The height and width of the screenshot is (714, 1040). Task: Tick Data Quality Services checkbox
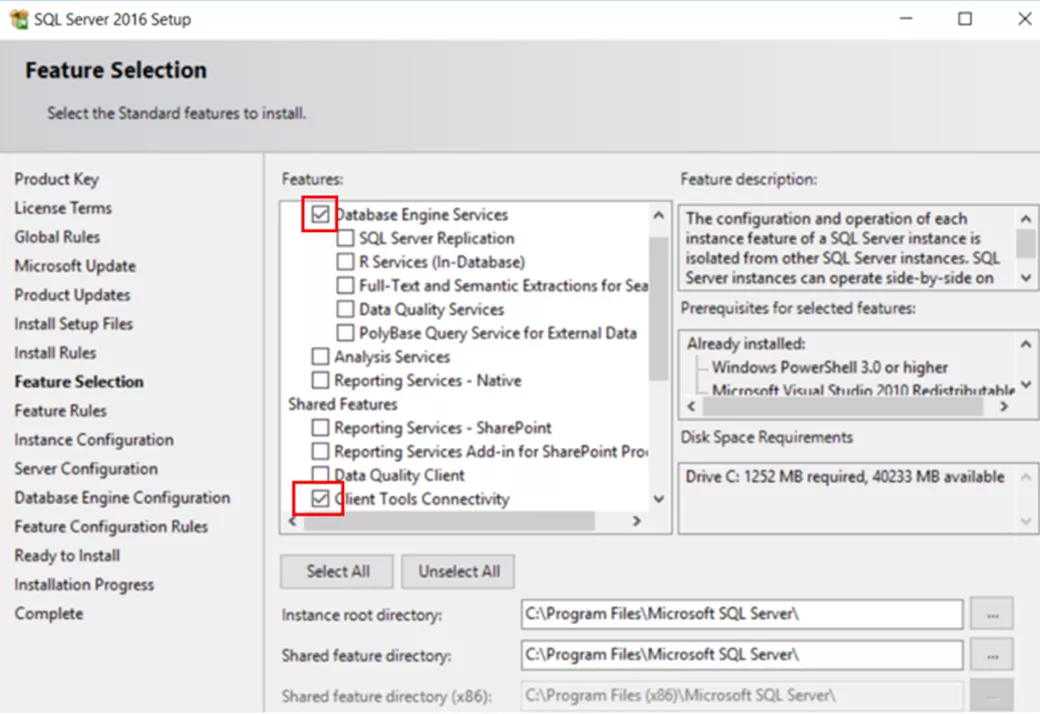point(345,309)
